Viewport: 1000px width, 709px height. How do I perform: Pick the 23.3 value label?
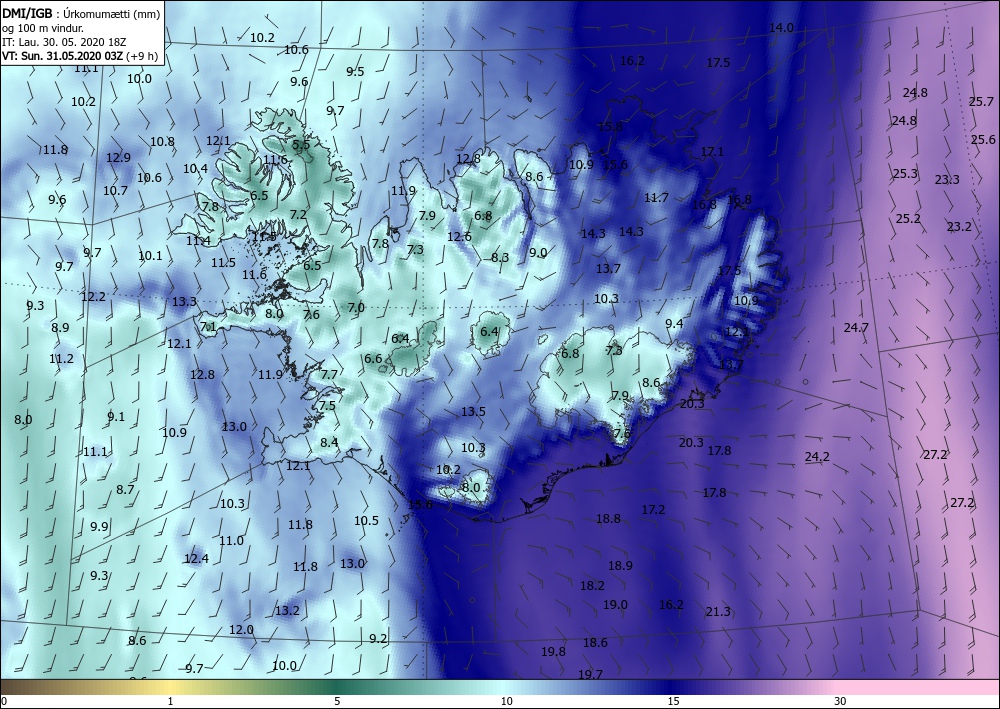click(947, 180)
